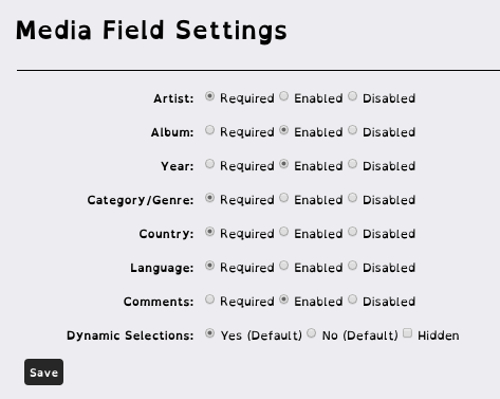This screenshot has height=399, width=500.
Task: Disable the Language field
Action: [353, 265]
